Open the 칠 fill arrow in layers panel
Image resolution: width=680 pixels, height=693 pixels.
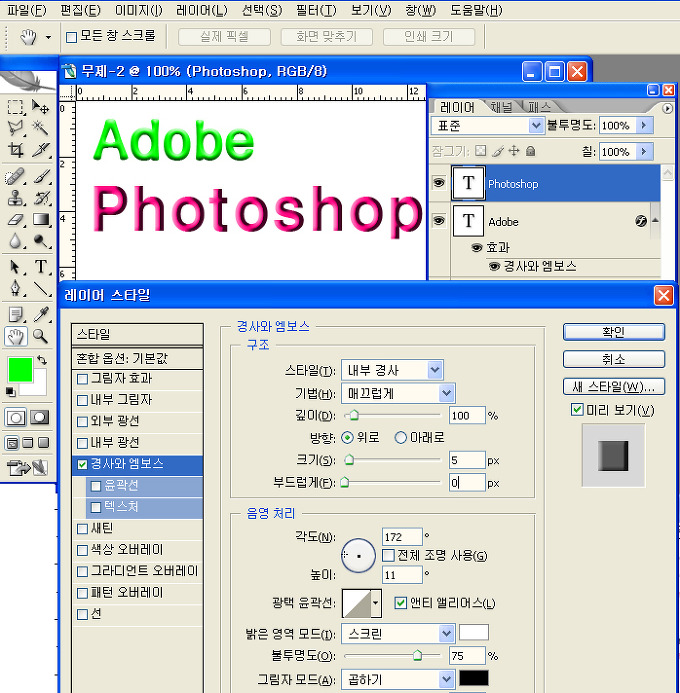coord(644,152)
